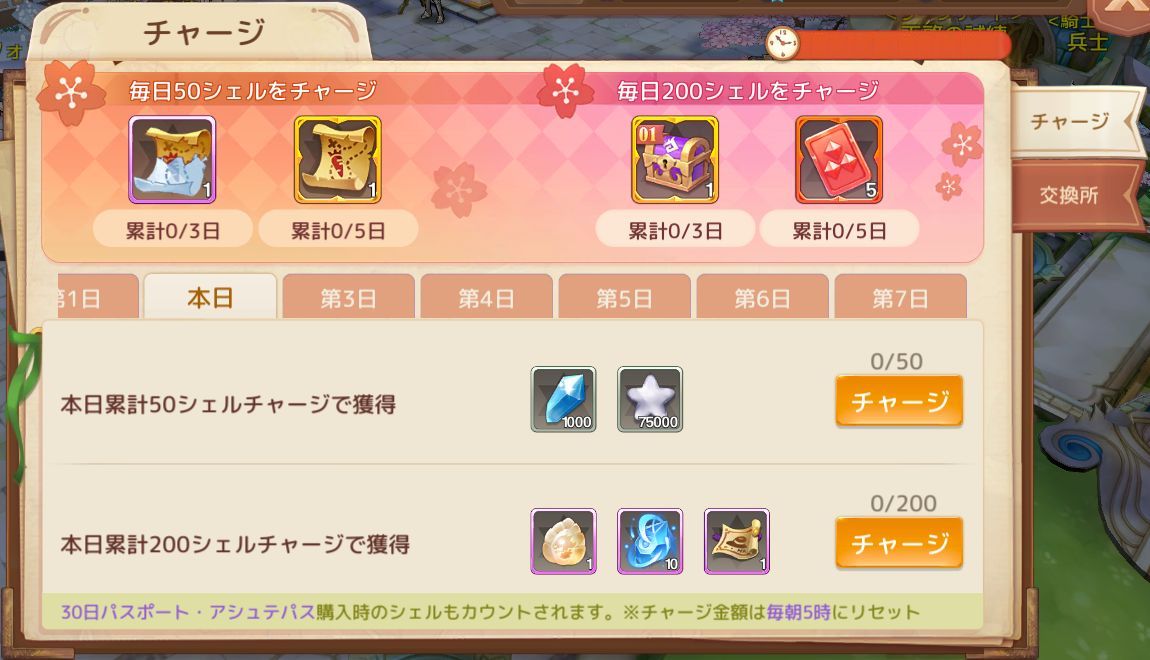1150x660 pixels.
Task: Click チャージ button for the 0/50 reward
Action: 899,401
